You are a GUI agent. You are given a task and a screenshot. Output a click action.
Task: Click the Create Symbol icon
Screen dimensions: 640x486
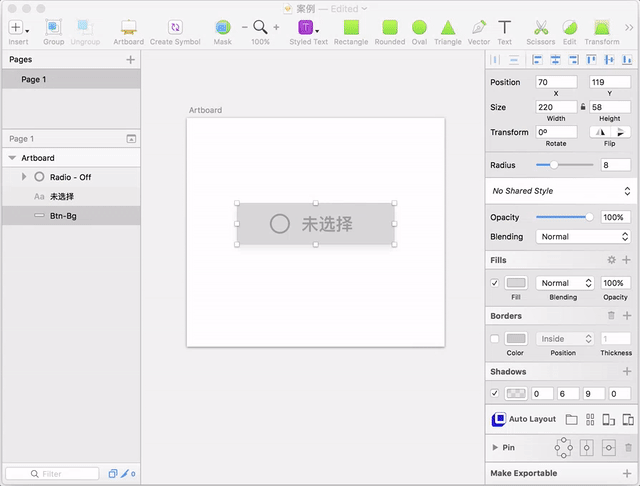tap(175, 27)
